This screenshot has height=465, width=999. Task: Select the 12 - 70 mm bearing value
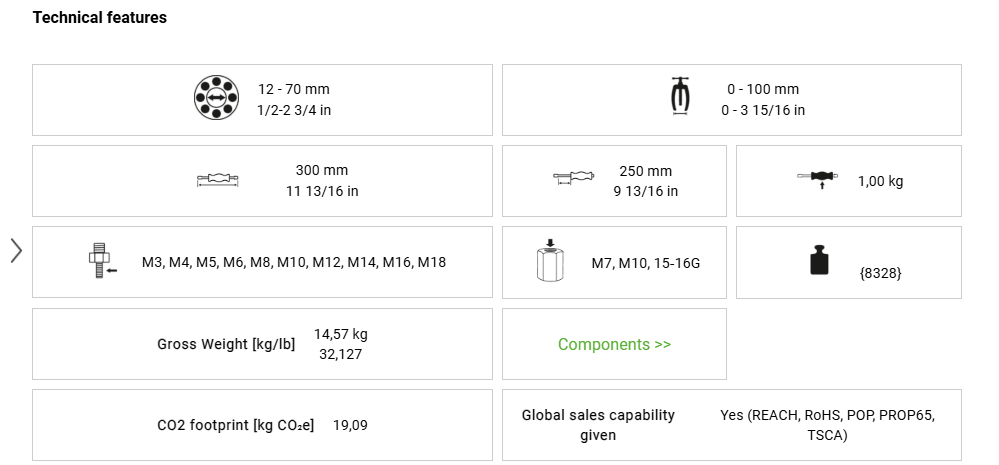coord(293,89)
